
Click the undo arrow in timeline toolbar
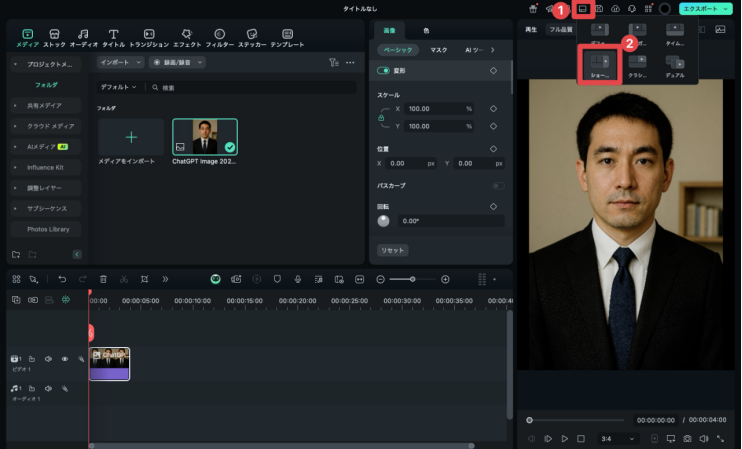pos(62,279)
